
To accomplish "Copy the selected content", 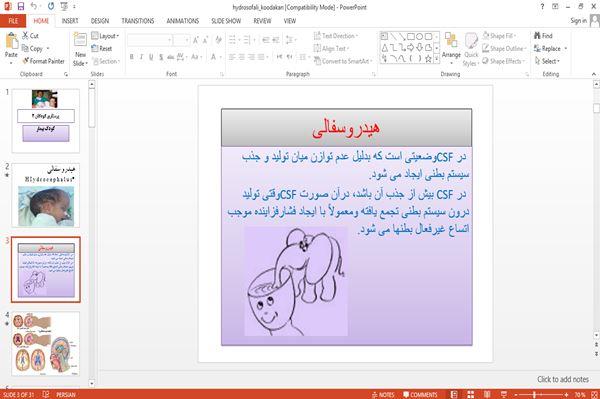I will point(33,49).
